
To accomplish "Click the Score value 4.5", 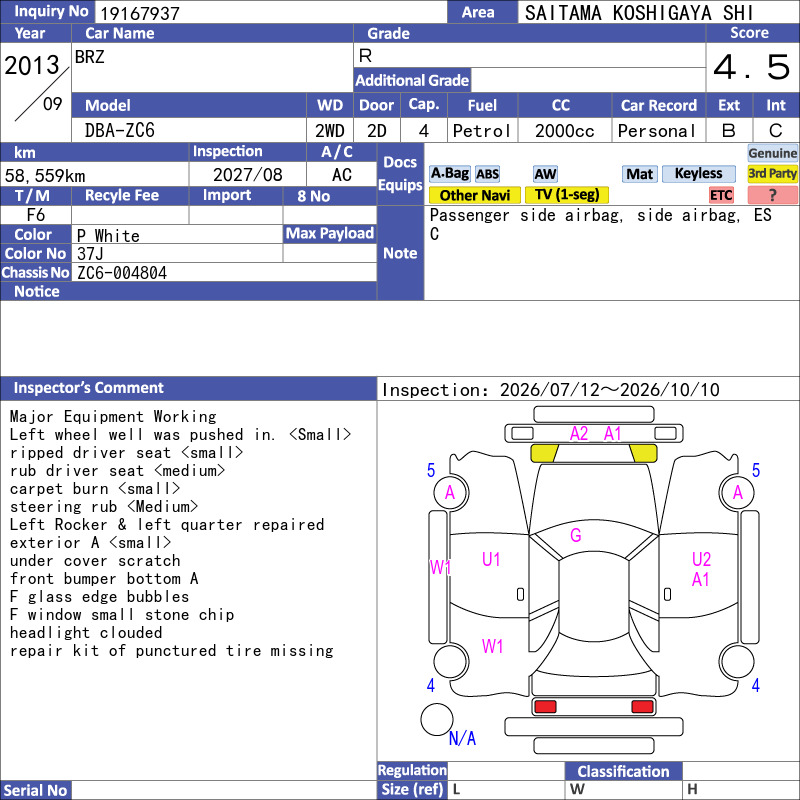I will click(x=752, y=67).
